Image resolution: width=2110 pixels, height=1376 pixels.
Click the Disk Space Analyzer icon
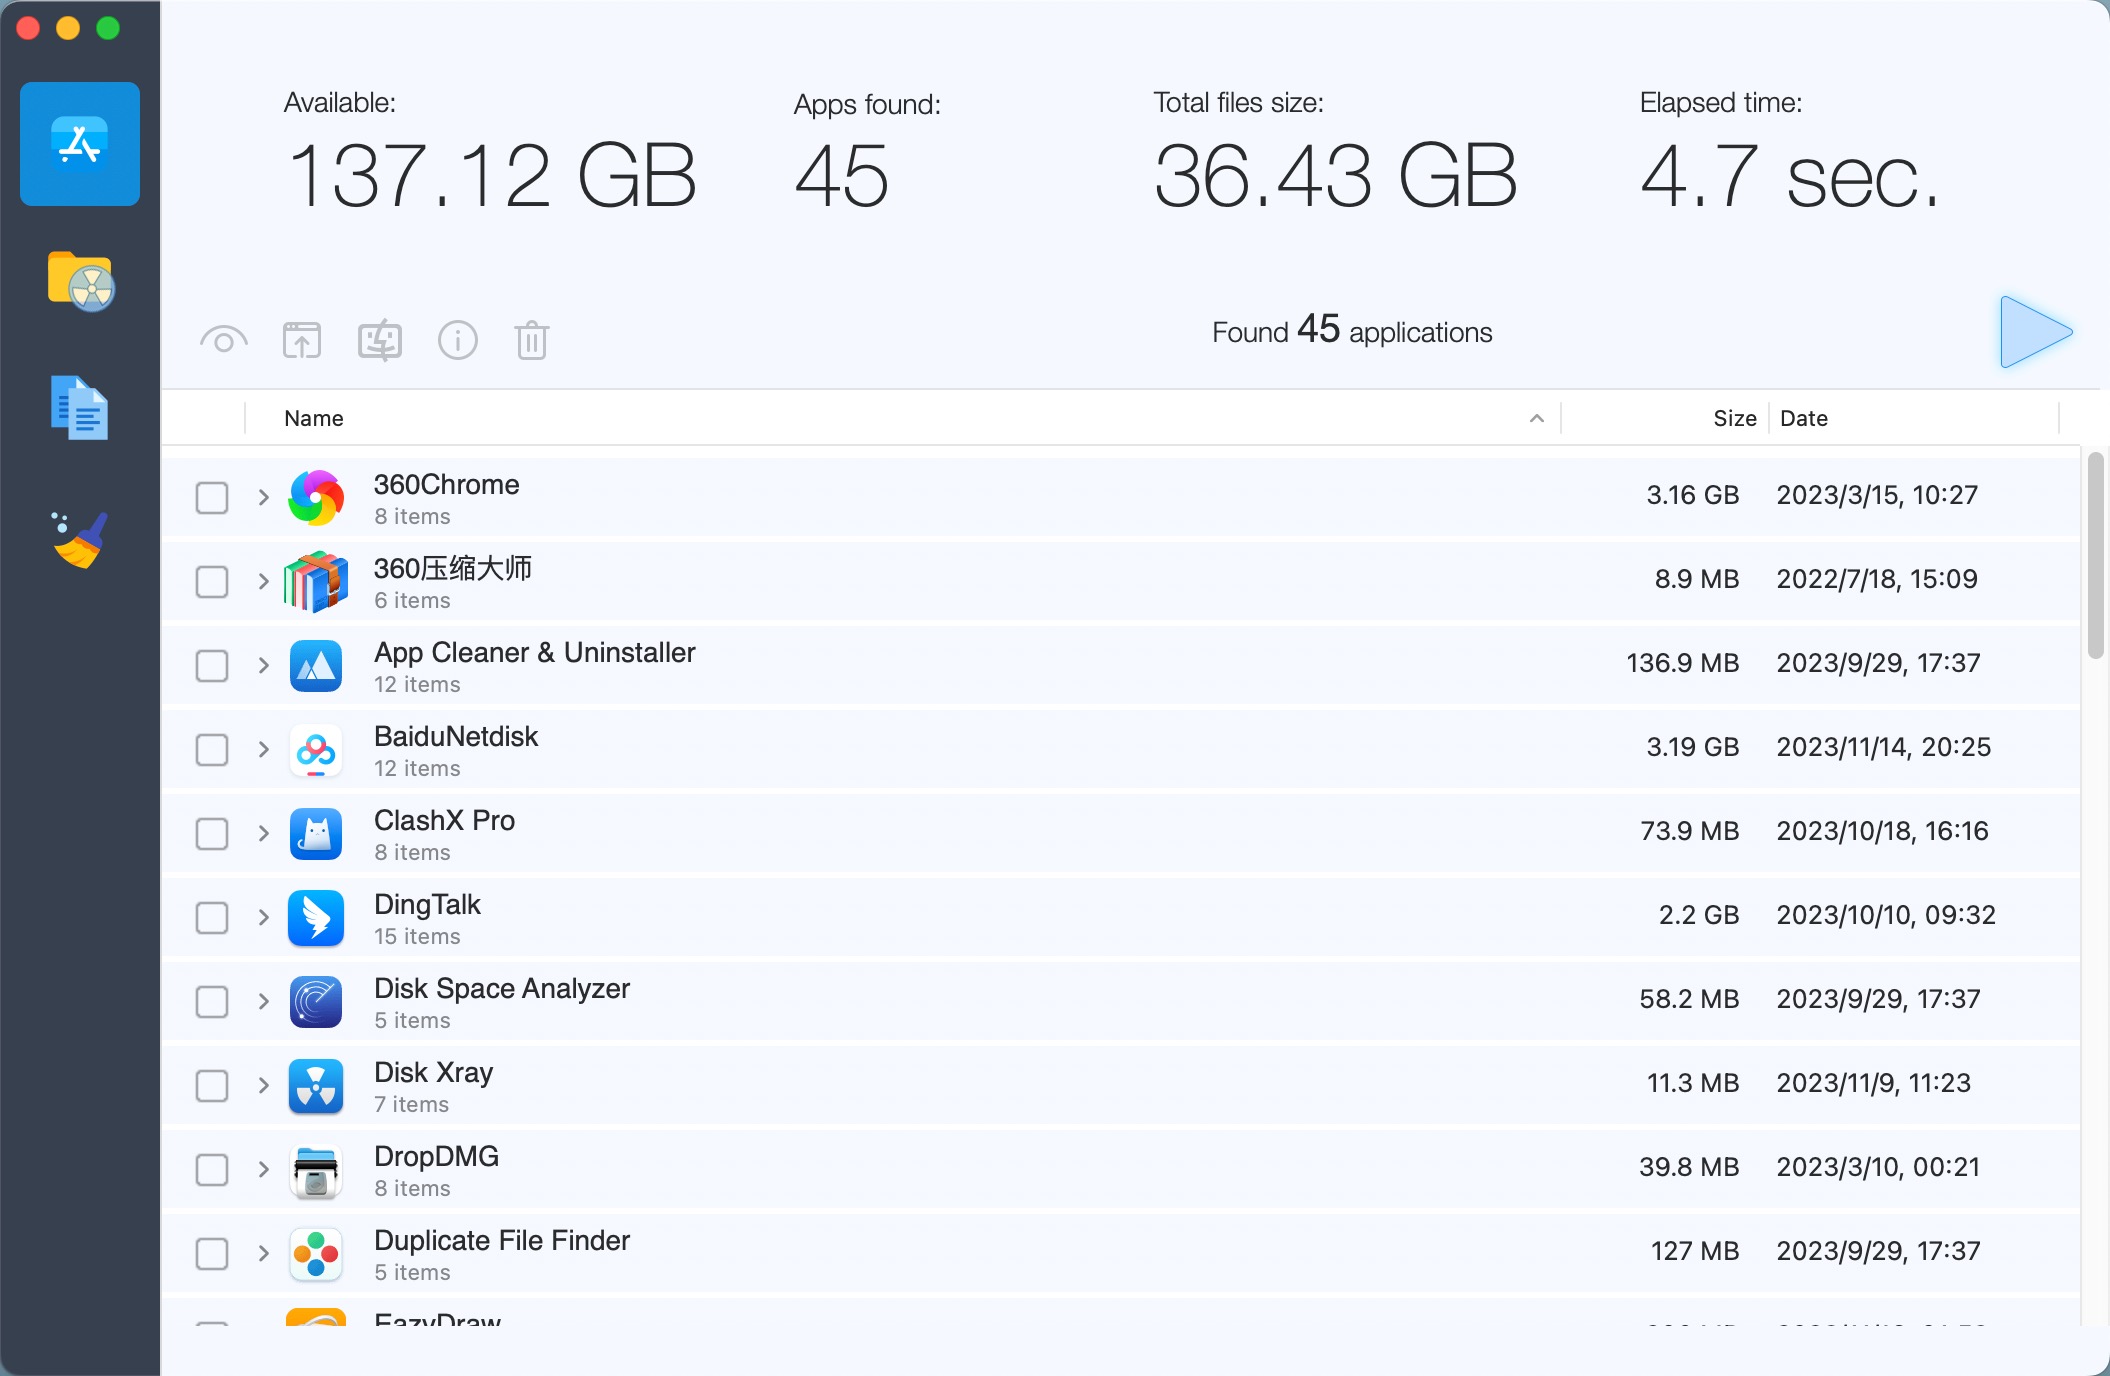click(x=316, y=1002)
